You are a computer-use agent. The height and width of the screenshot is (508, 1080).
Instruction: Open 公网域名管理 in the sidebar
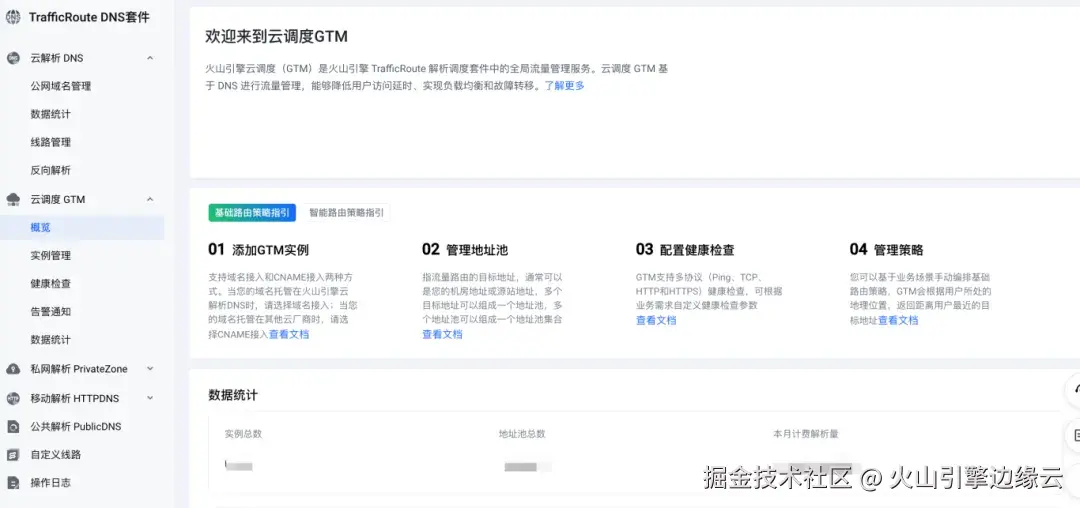[x=61, y=86]
